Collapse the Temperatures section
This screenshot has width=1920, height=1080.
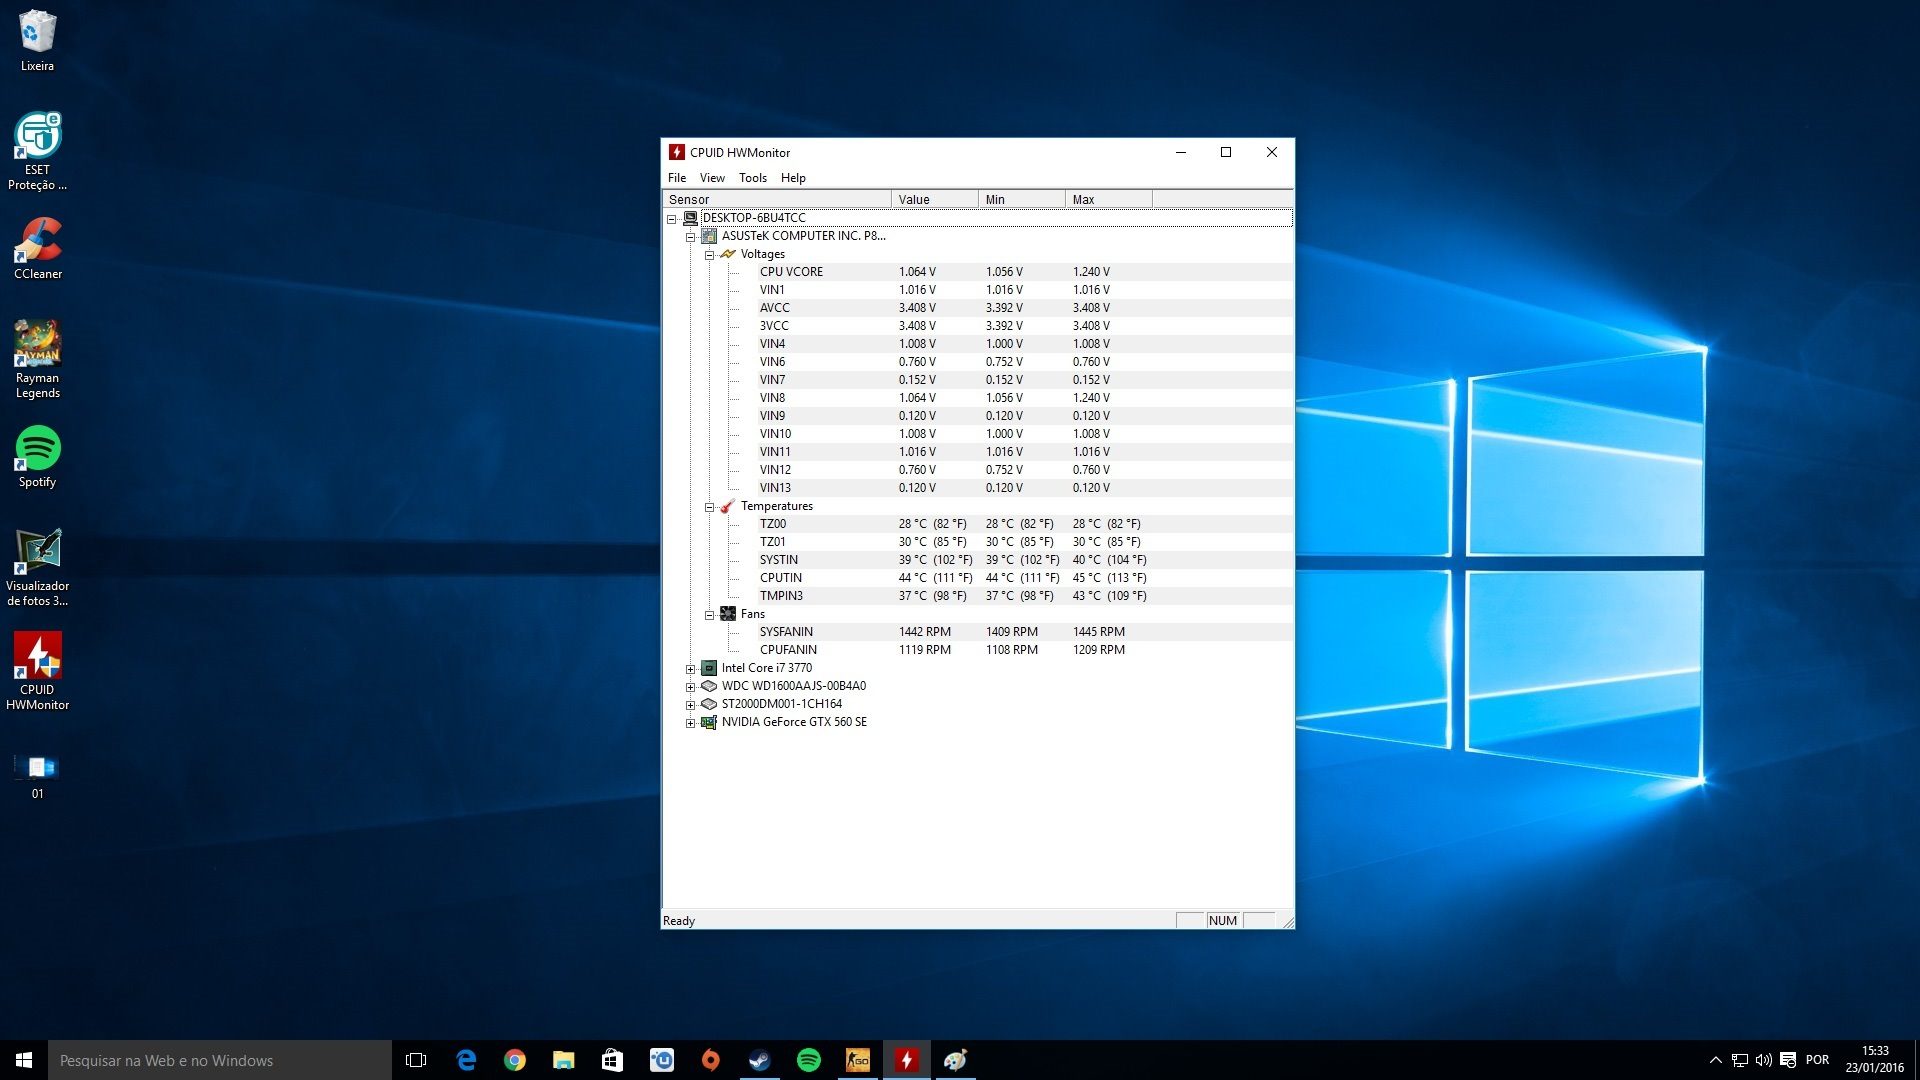(709, 507)
